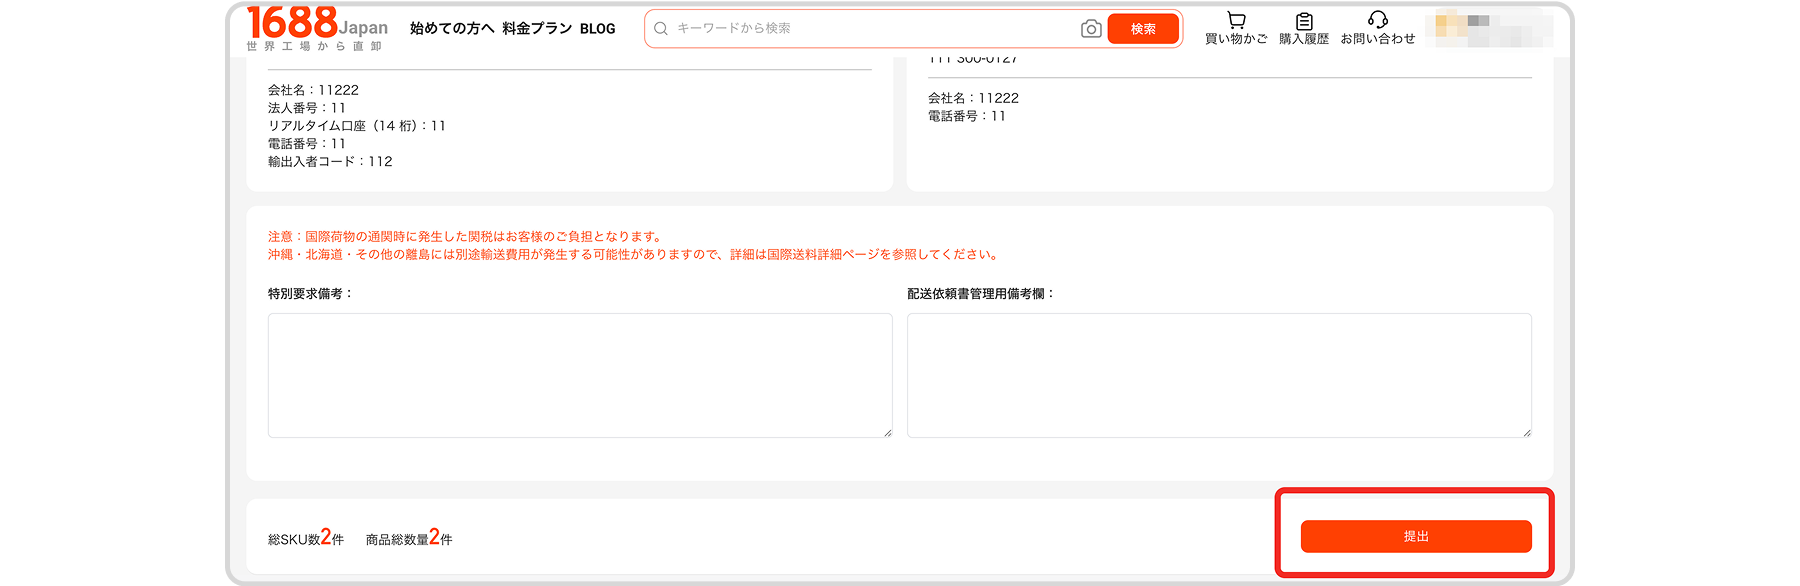
Task: Click resize handle of 配送依頼書管理用備考欄 textarea
Action: point(1526,432)
